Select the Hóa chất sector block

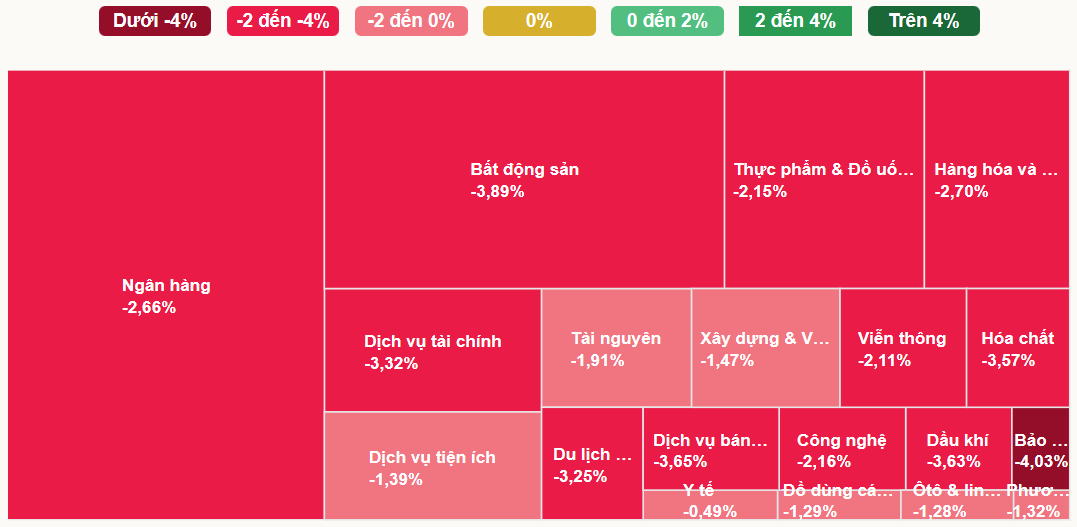coord(1017,348)
